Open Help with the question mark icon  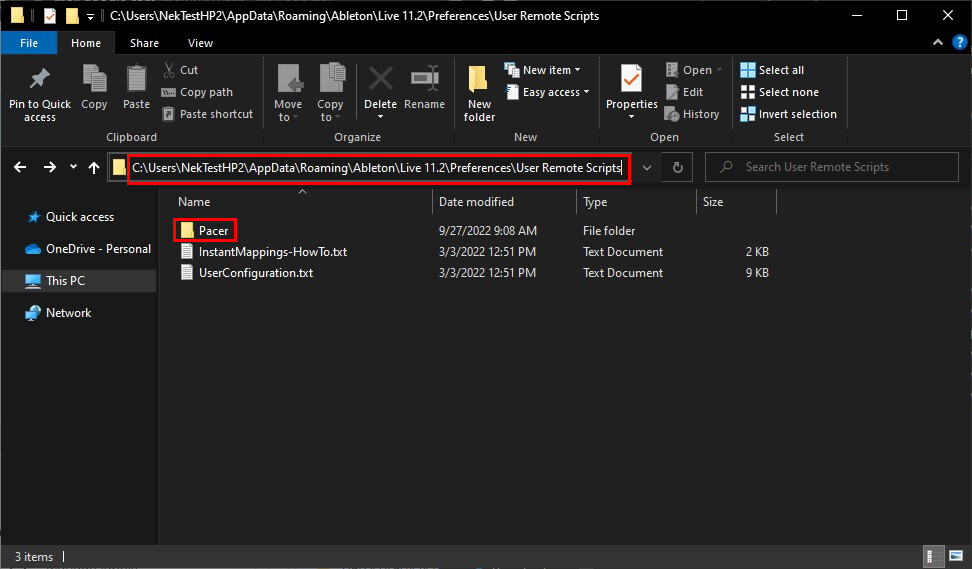click(960, 42)
